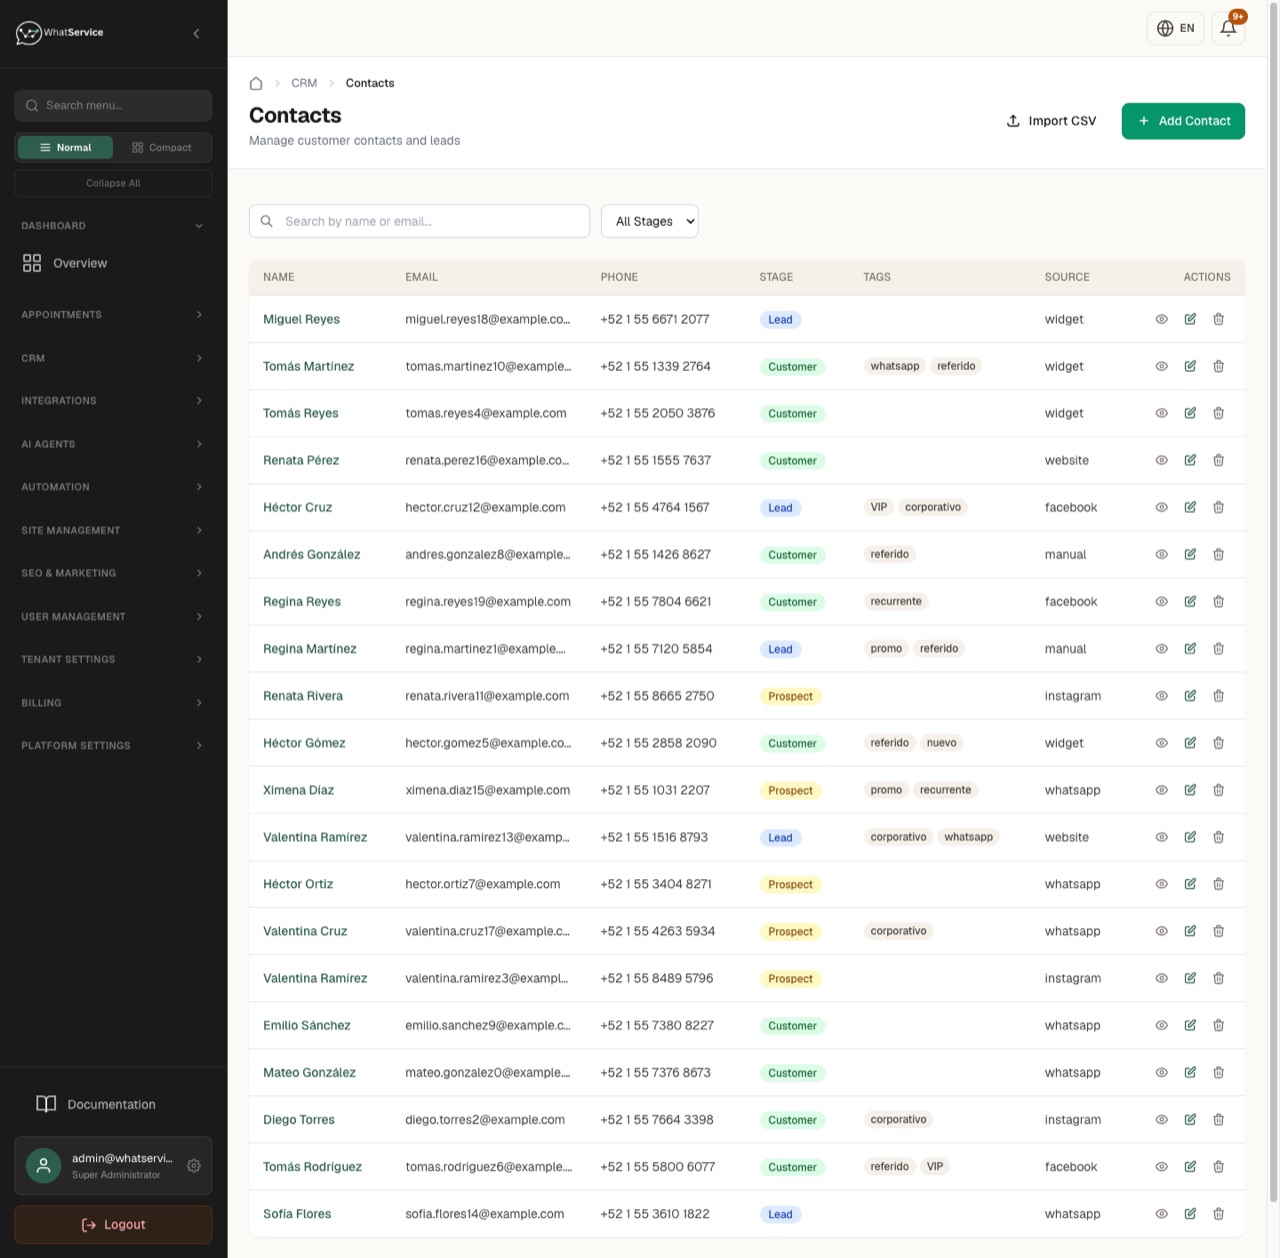1280x1258 pixels.
Task: Collapse the Dashboard menu section
Action: pyautogui.click(x=113, y=226)
